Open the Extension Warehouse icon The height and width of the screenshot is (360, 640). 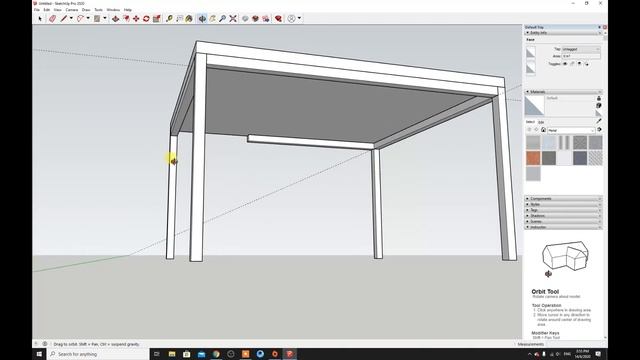click(x=255, y=18)
